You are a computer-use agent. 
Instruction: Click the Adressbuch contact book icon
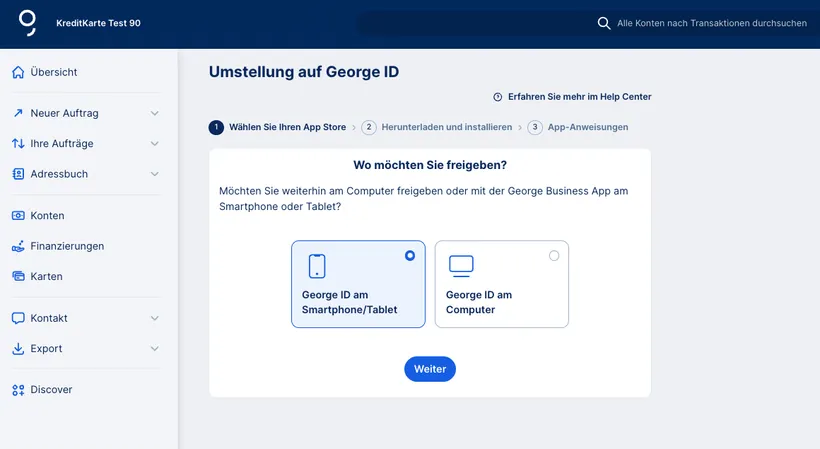(18, 174)
